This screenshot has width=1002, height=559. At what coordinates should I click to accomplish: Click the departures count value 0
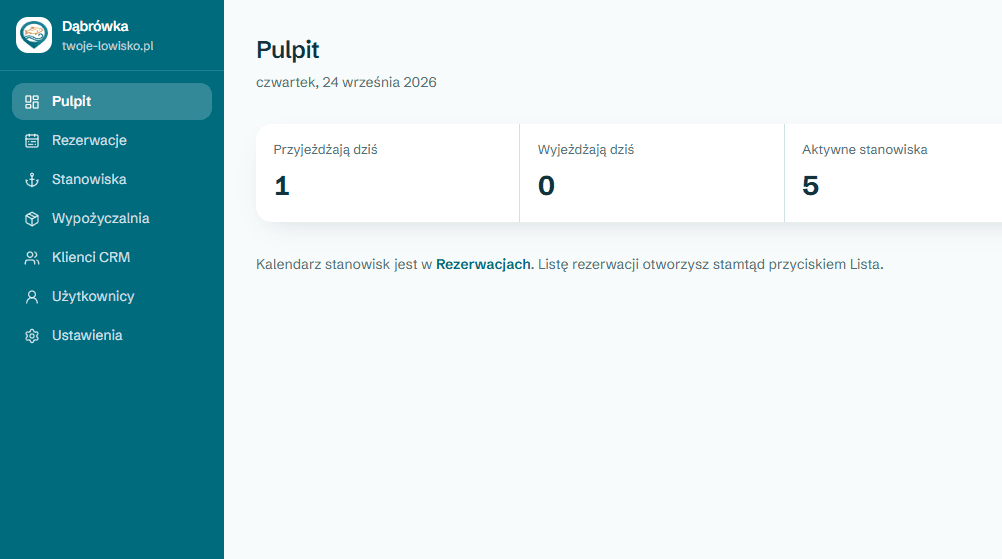(546, 186)
